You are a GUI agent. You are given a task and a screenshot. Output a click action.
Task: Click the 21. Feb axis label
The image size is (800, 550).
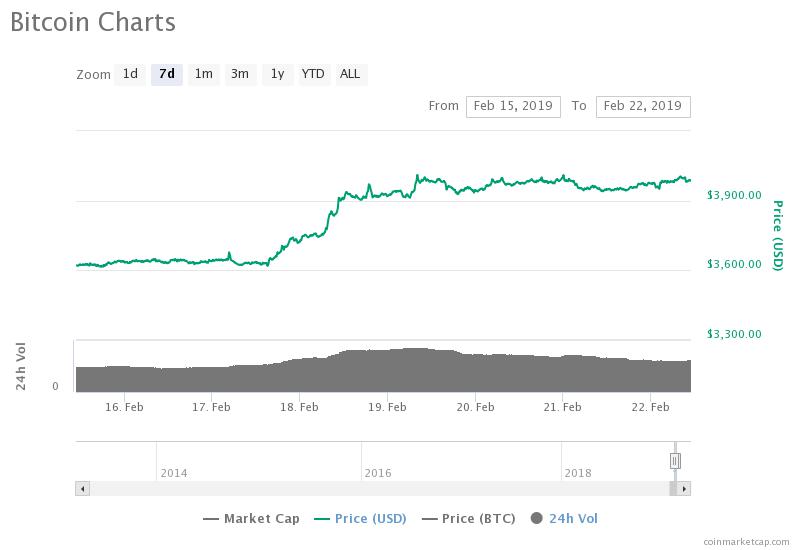click(562, 407)
